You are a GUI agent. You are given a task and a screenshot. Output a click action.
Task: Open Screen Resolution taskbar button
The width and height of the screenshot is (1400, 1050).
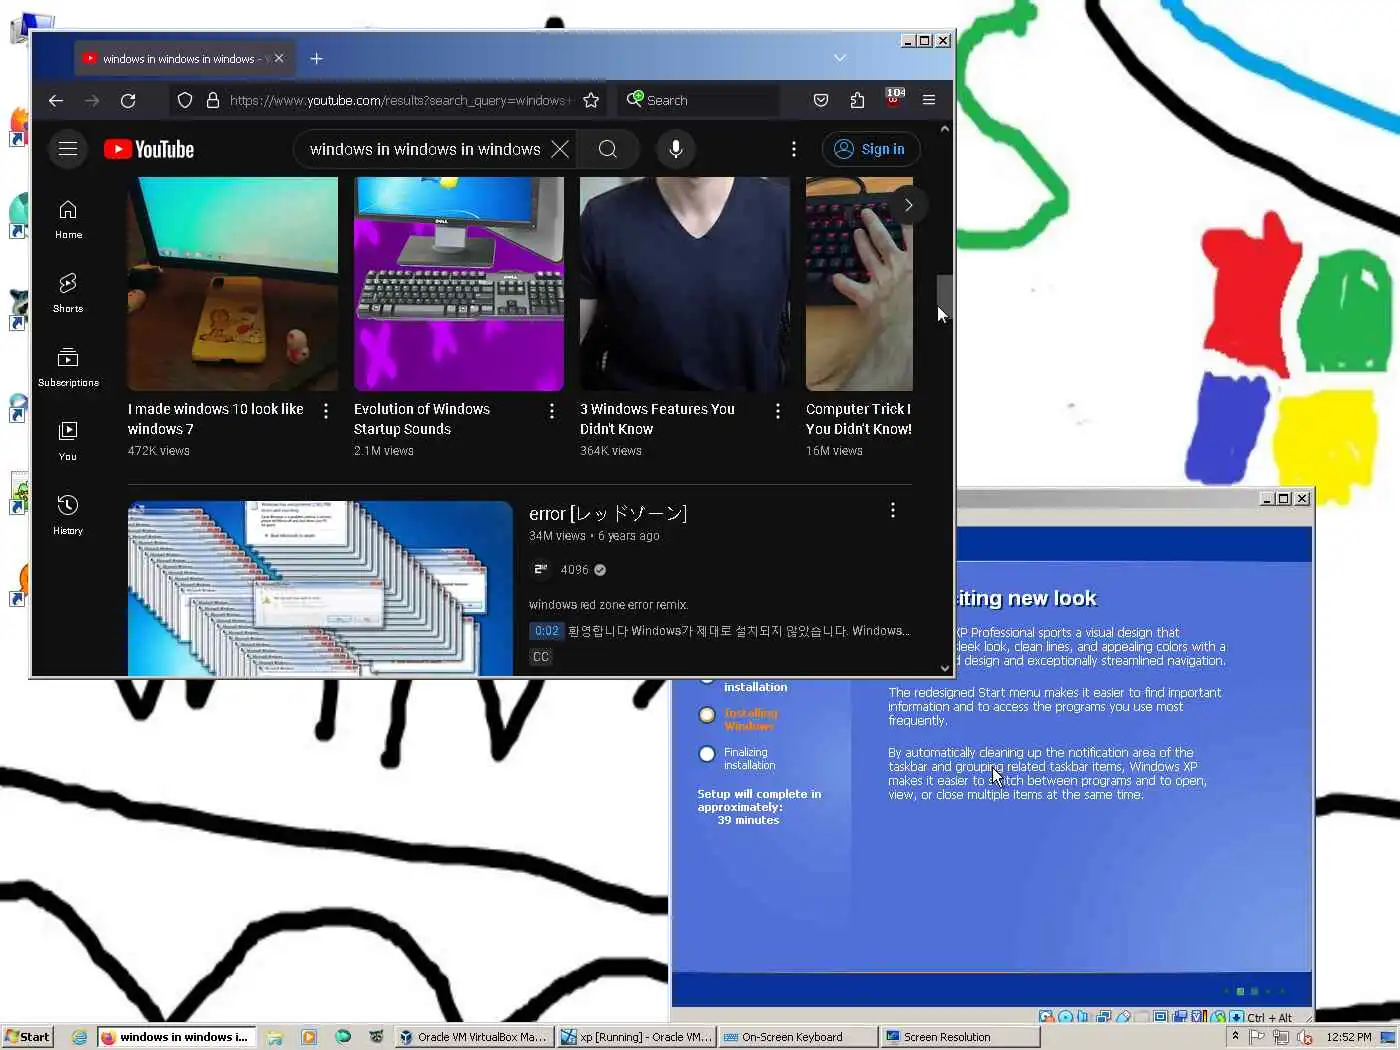(960, 1037)
